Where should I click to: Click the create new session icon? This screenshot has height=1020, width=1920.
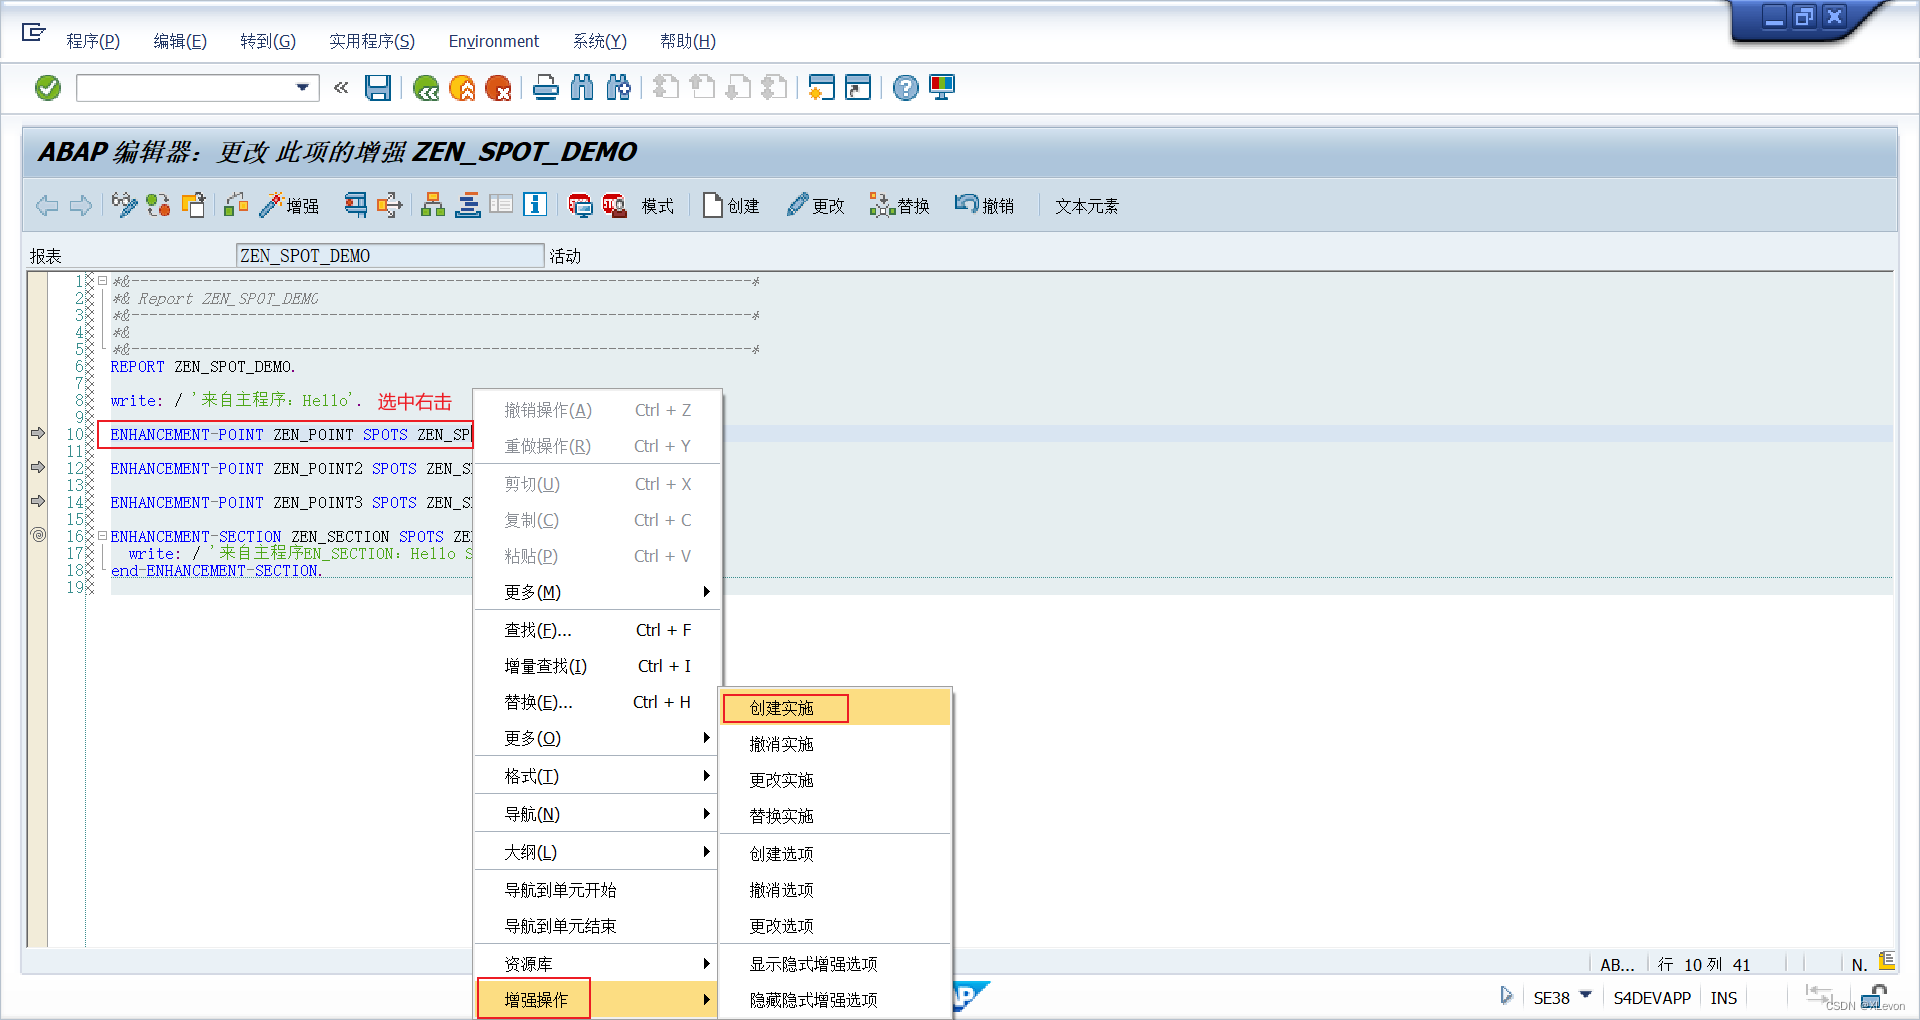pyautogui.click(x=821, y=88)
